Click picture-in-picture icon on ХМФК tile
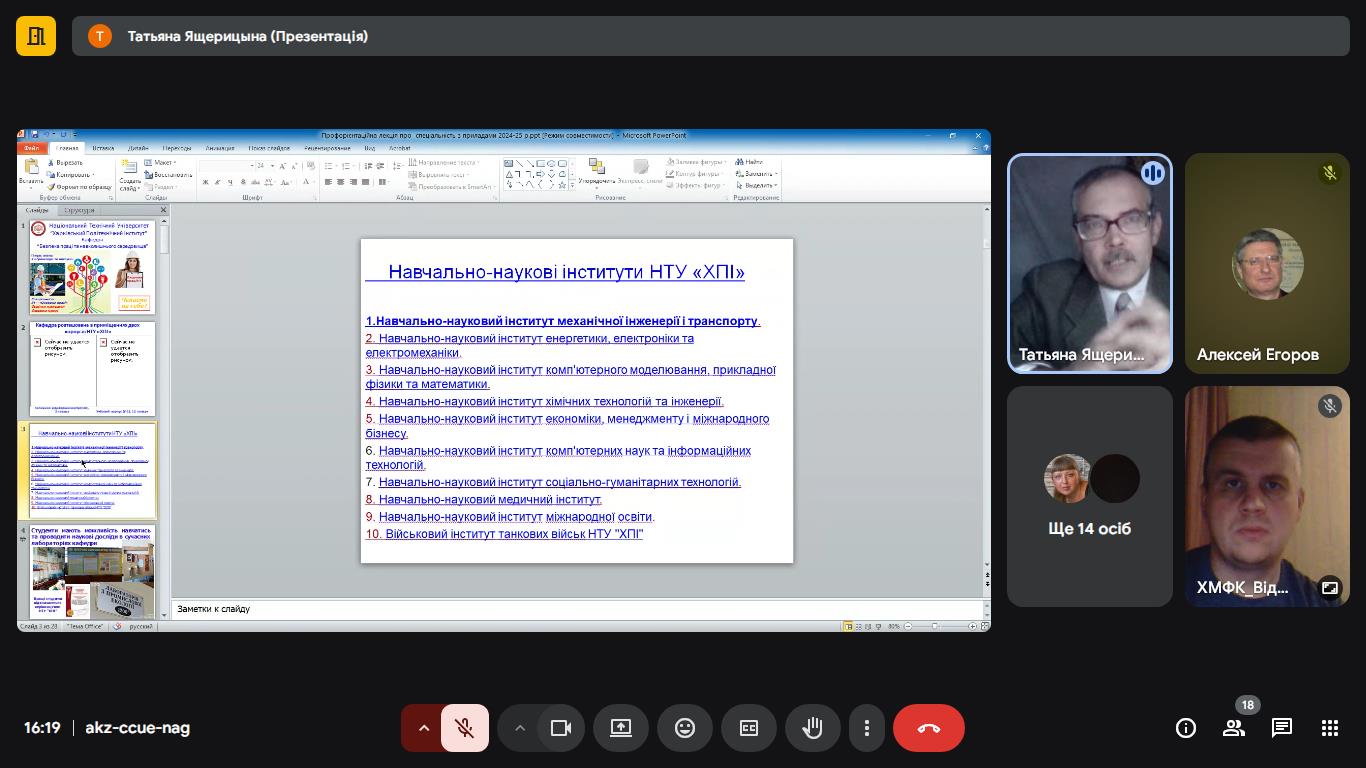Viewport: 1366px width, 768px height. 1329,587
